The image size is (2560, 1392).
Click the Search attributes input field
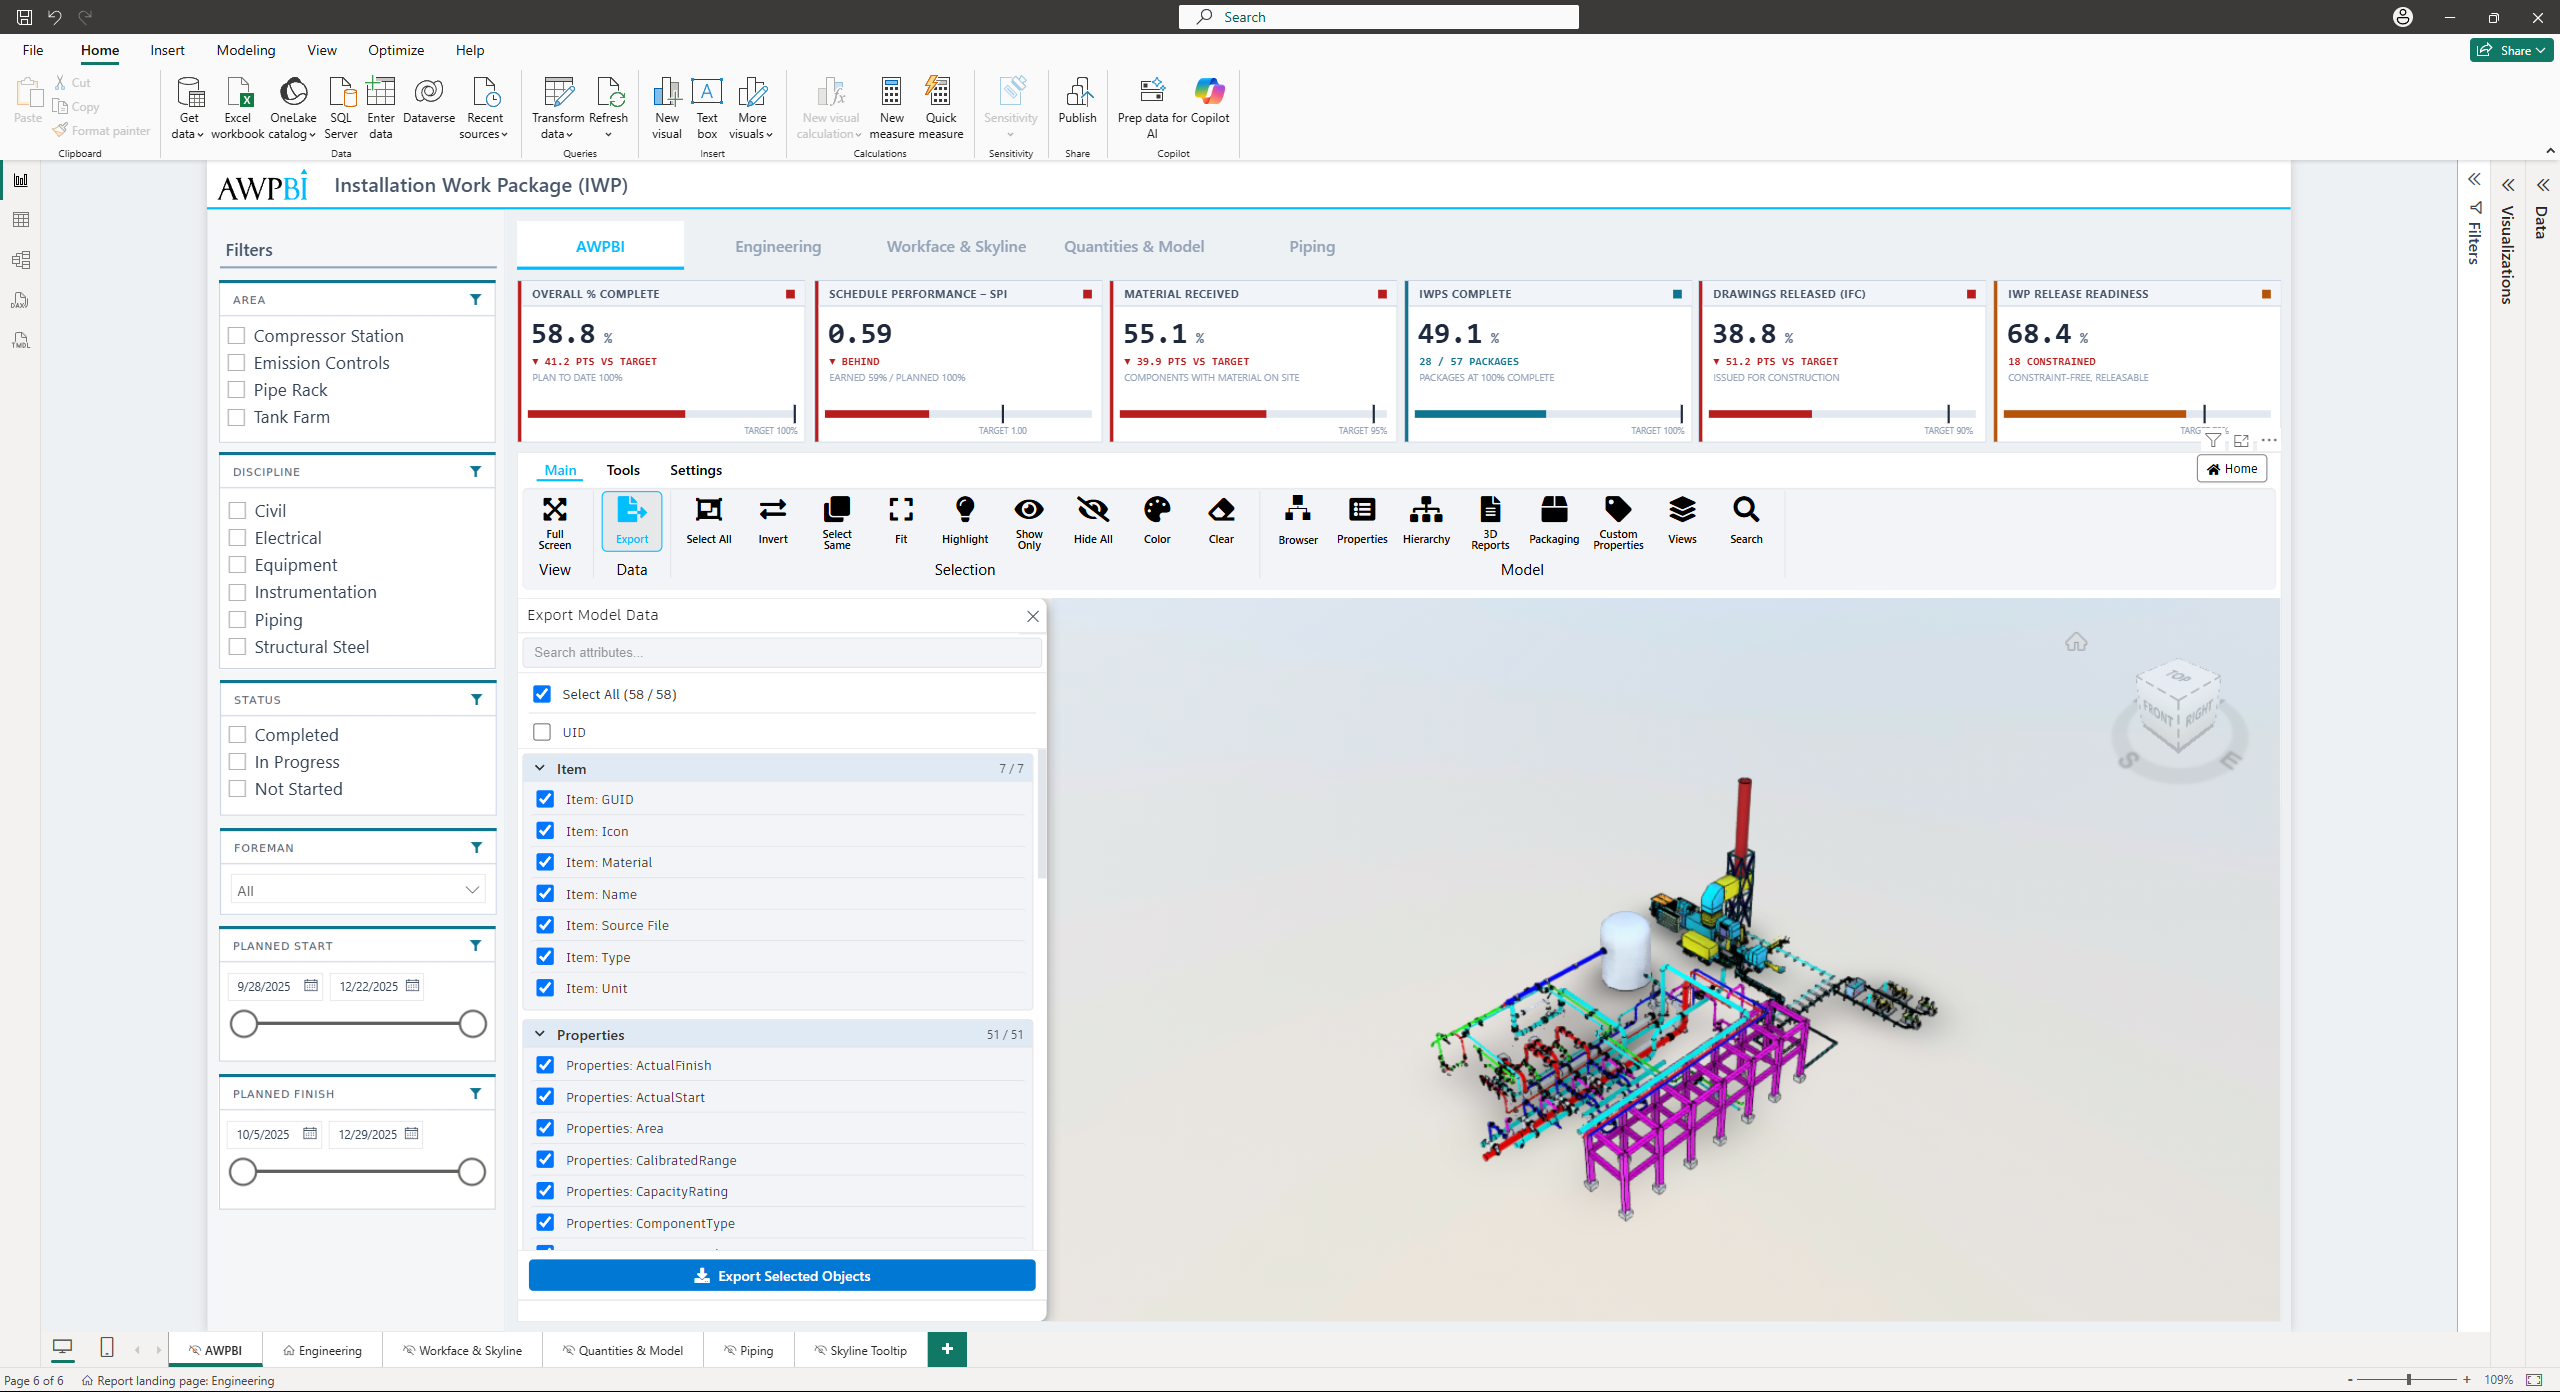point(782,653)
